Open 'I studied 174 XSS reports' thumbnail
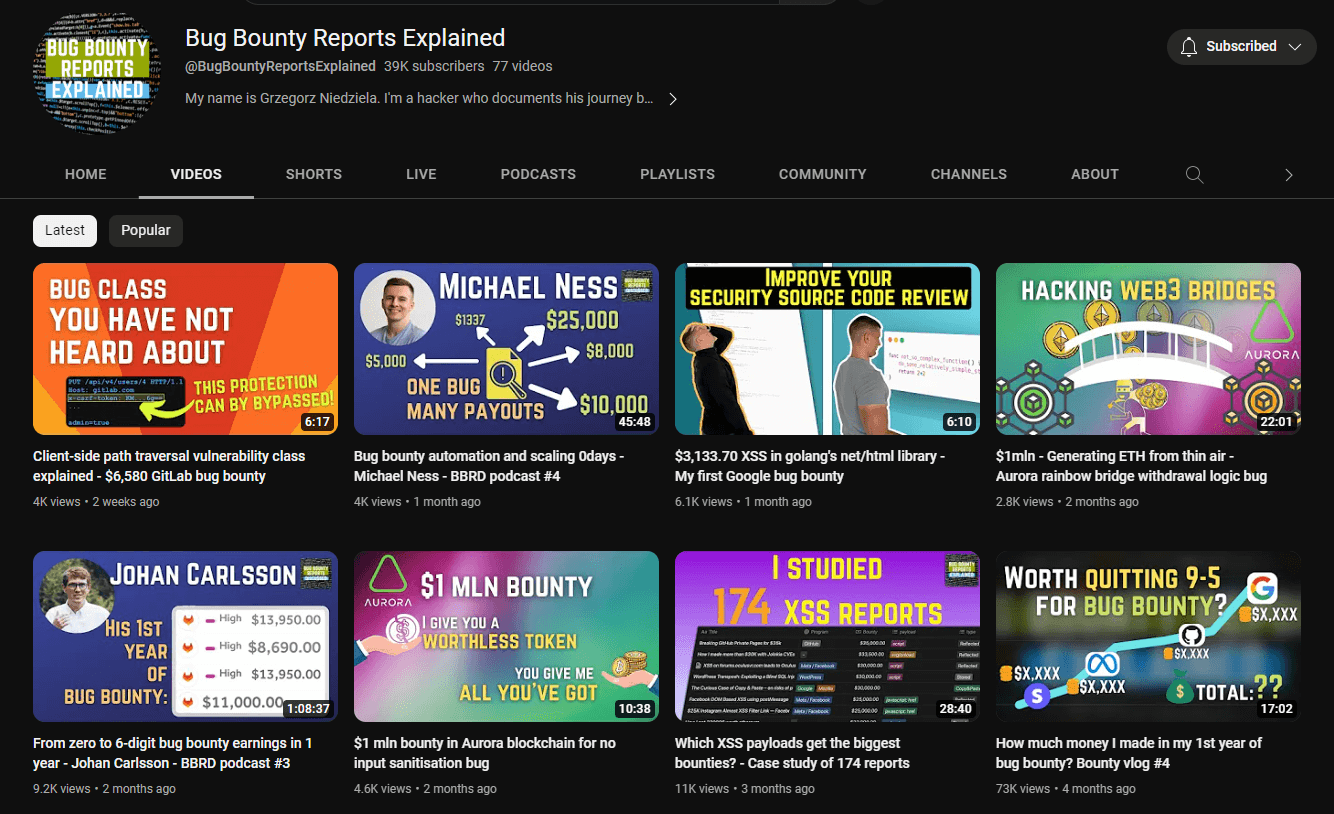Viewport: 1334px width, 814px height. point(827,636)
